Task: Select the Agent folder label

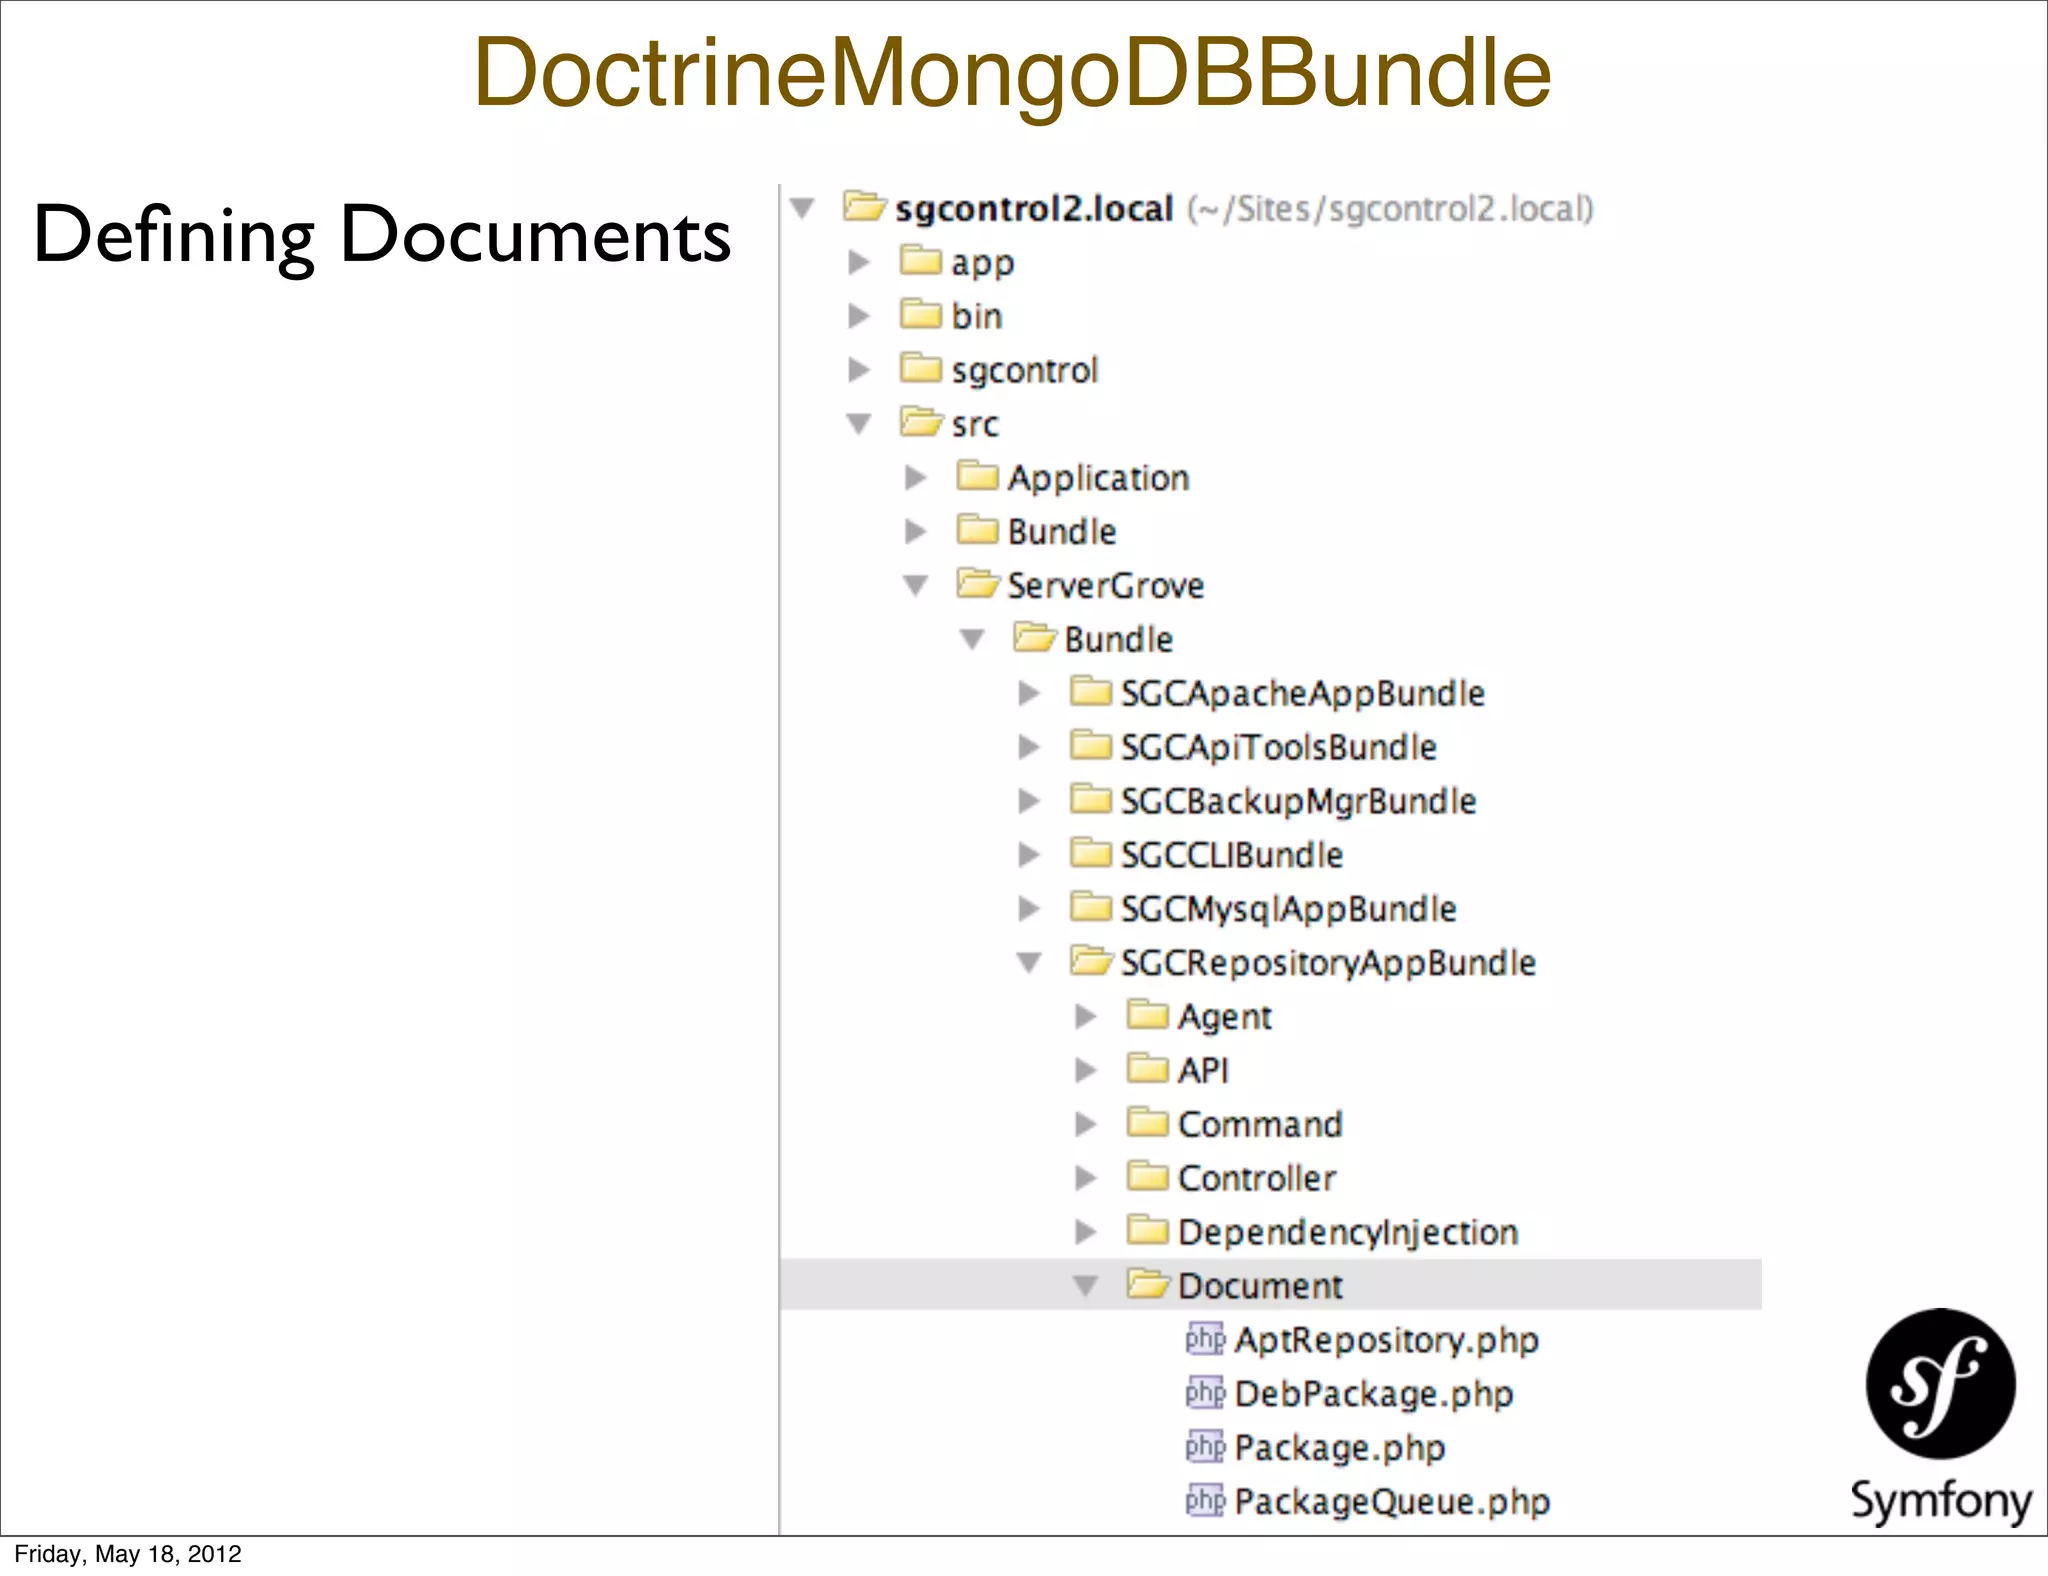Action: coord(1224,1018)
